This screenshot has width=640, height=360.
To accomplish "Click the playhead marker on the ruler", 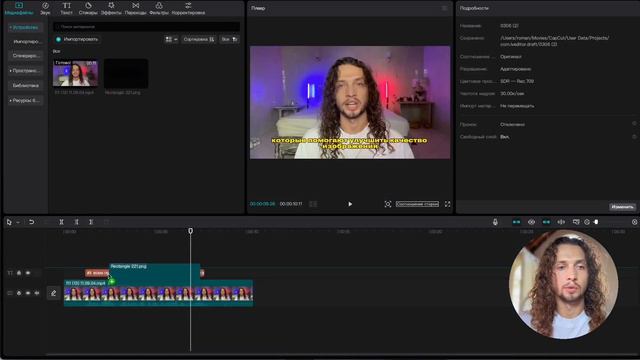I will [191, 231].
